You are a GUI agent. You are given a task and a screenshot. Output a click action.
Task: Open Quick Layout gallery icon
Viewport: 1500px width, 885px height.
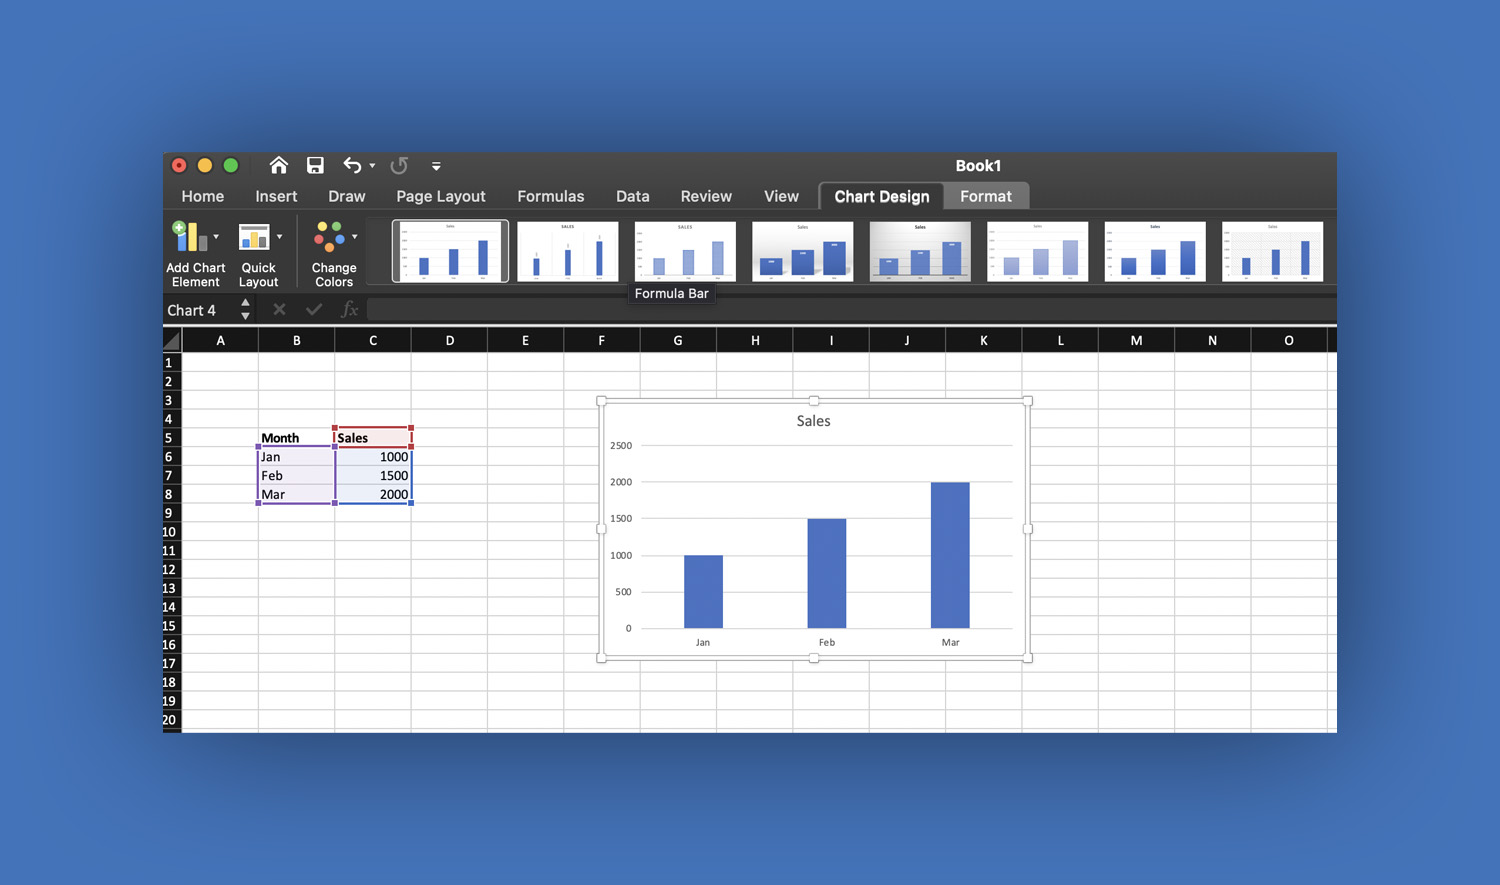pyautogui.click(x=254, y=237)
